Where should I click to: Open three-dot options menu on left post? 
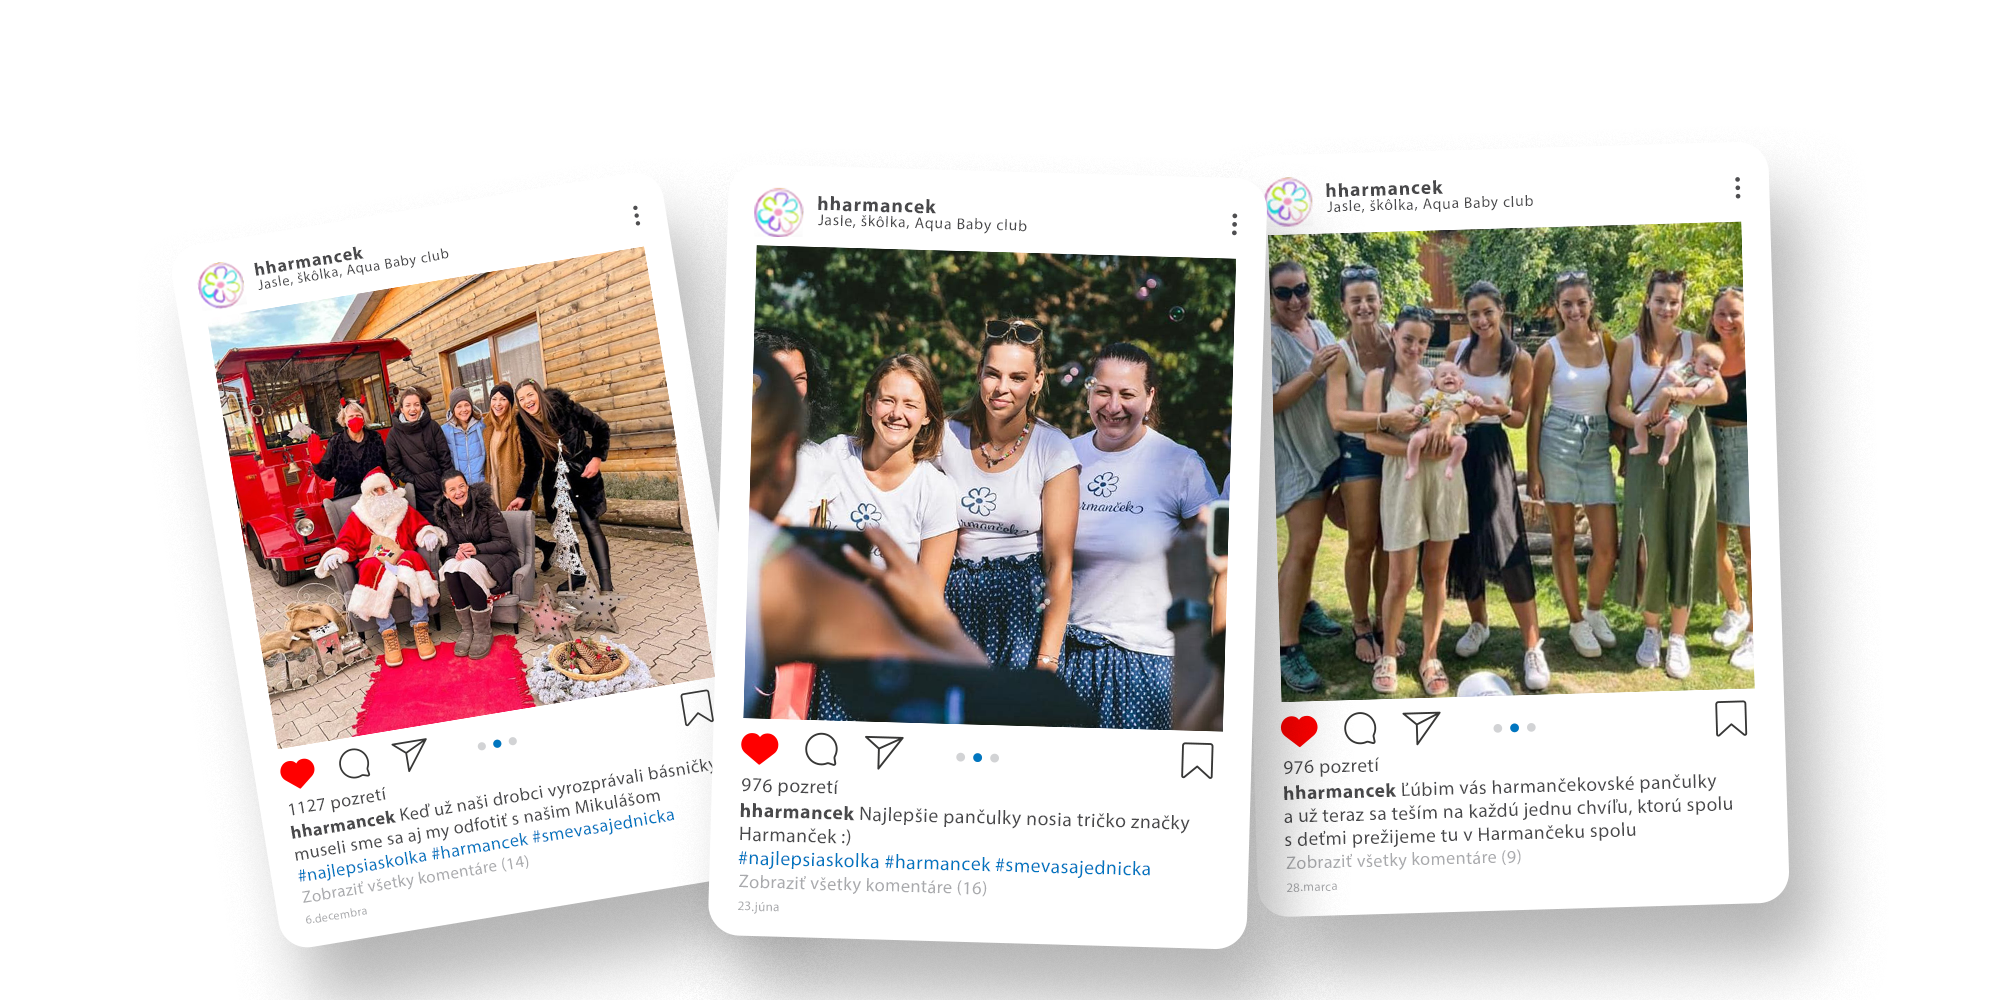[636, 215]
